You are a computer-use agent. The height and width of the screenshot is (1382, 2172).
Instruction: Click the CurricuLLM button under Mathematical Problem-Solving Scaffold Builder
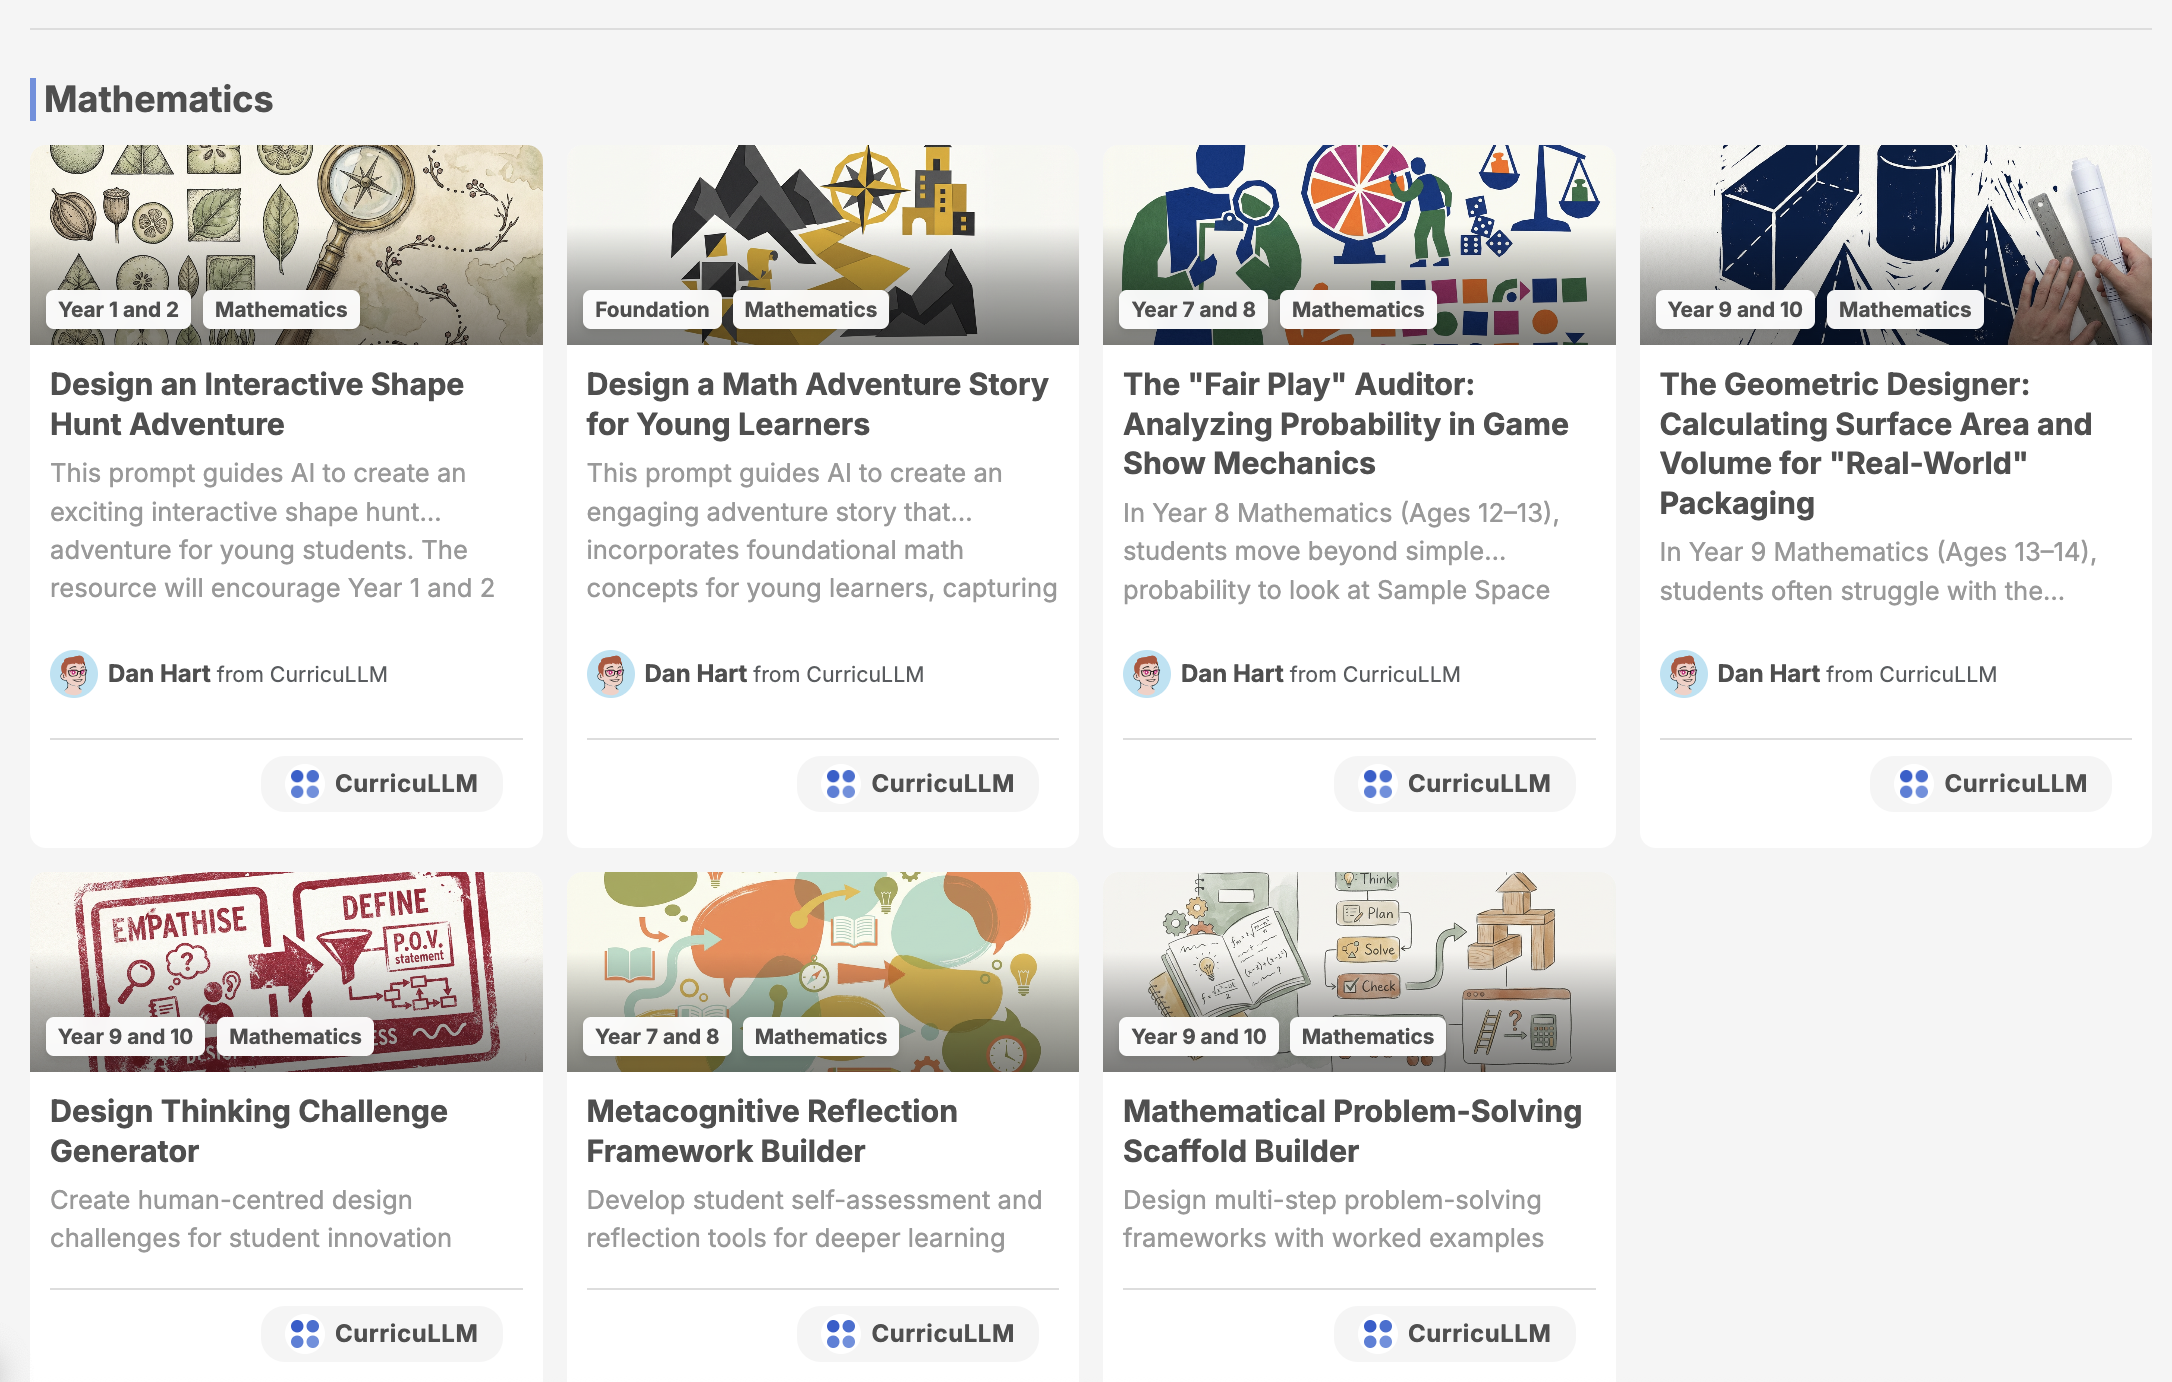coord(1454,1333)
